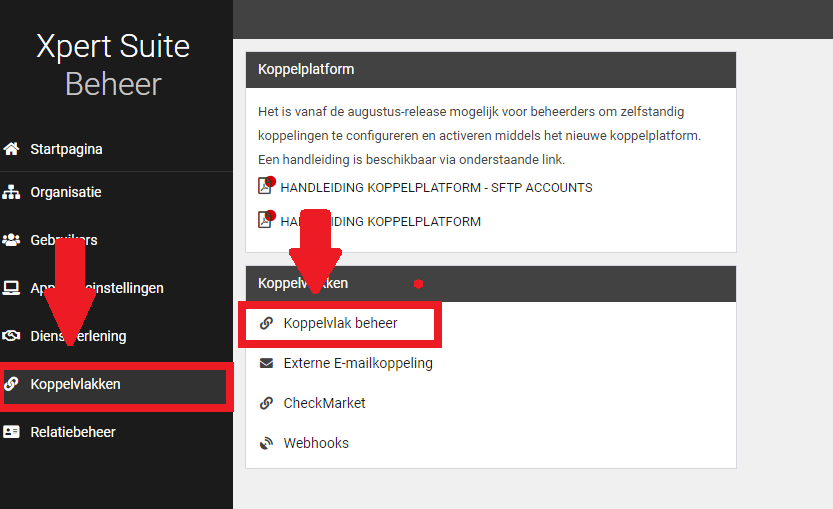Click the home icon beside Startpagina
This screenshot has width=833, height=509.
coord(12,149)
